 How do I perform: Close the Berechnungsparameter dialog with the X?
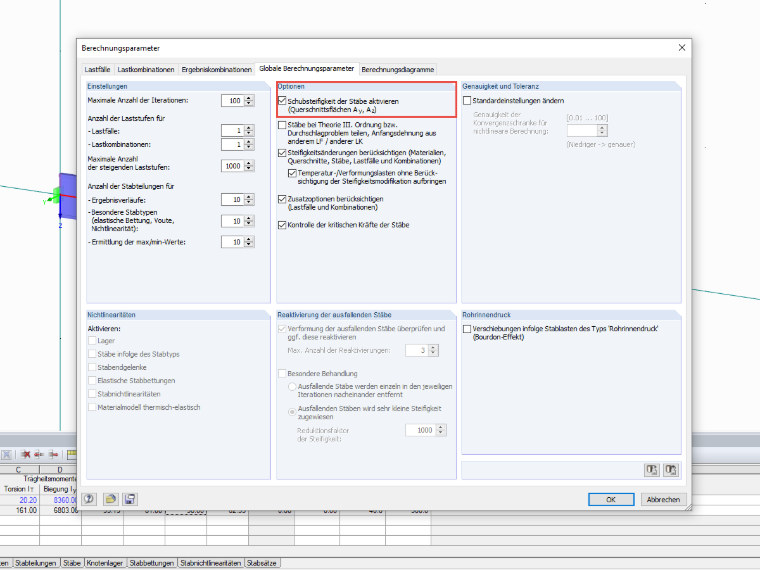click(681, 48)
